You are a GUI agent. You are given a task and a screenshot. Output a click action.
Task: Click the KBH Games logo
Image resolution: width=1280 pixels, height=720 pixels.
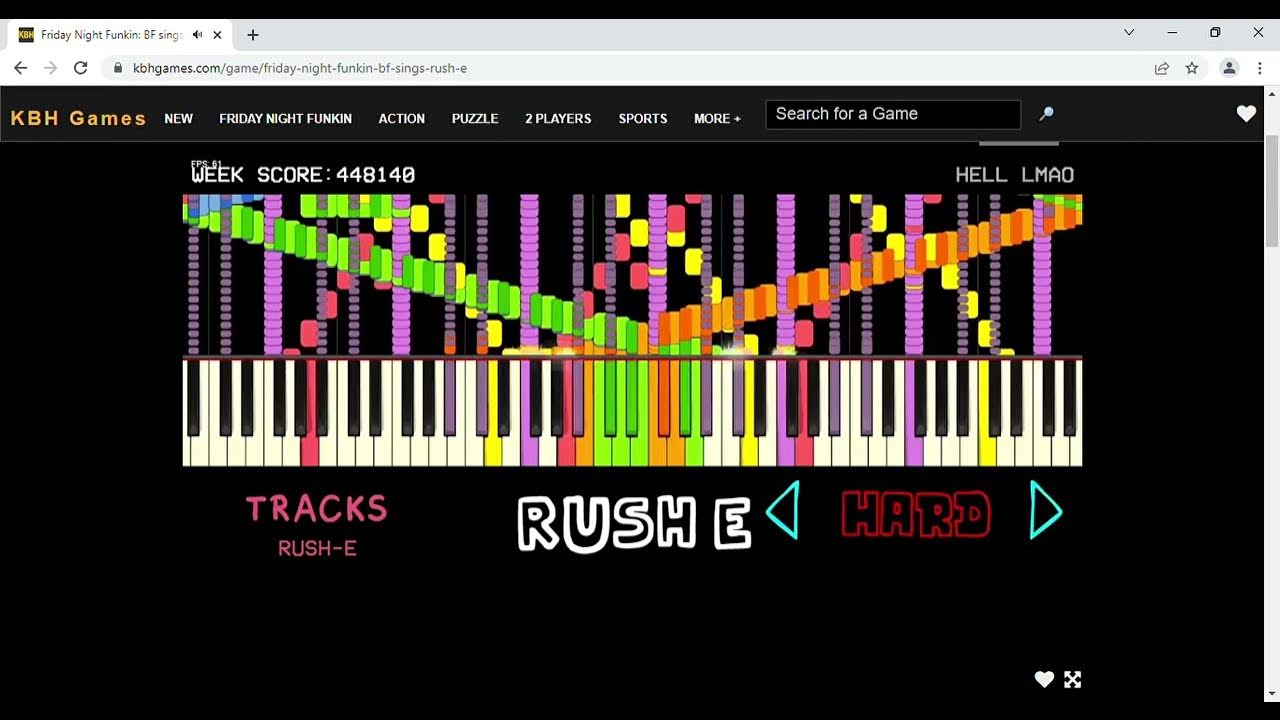[x=78, y=118]
